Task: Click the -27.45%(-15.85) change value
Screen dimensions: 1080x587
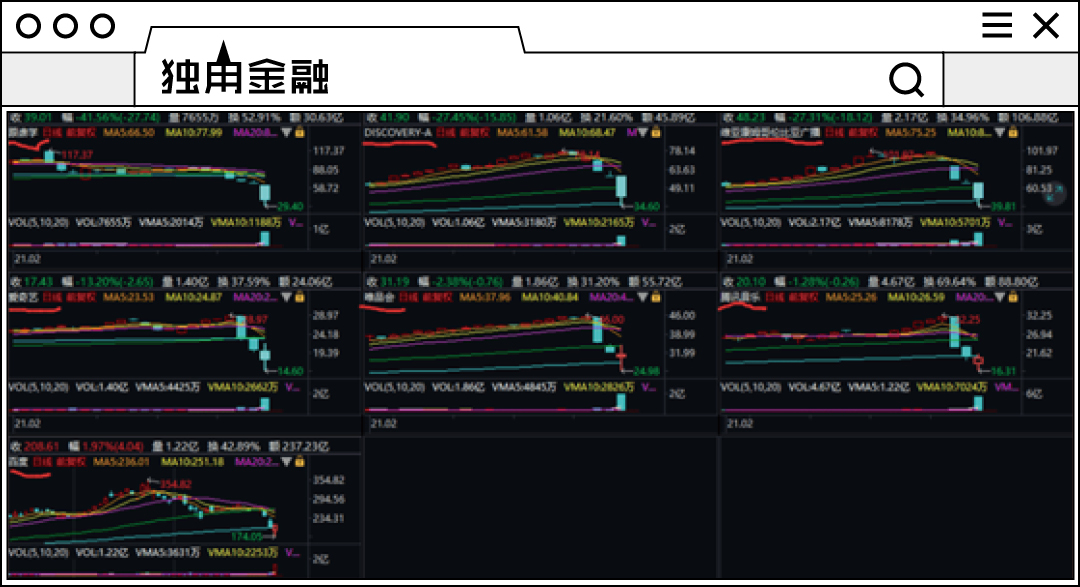Action: pyautogui.click(x=475, y=118)
